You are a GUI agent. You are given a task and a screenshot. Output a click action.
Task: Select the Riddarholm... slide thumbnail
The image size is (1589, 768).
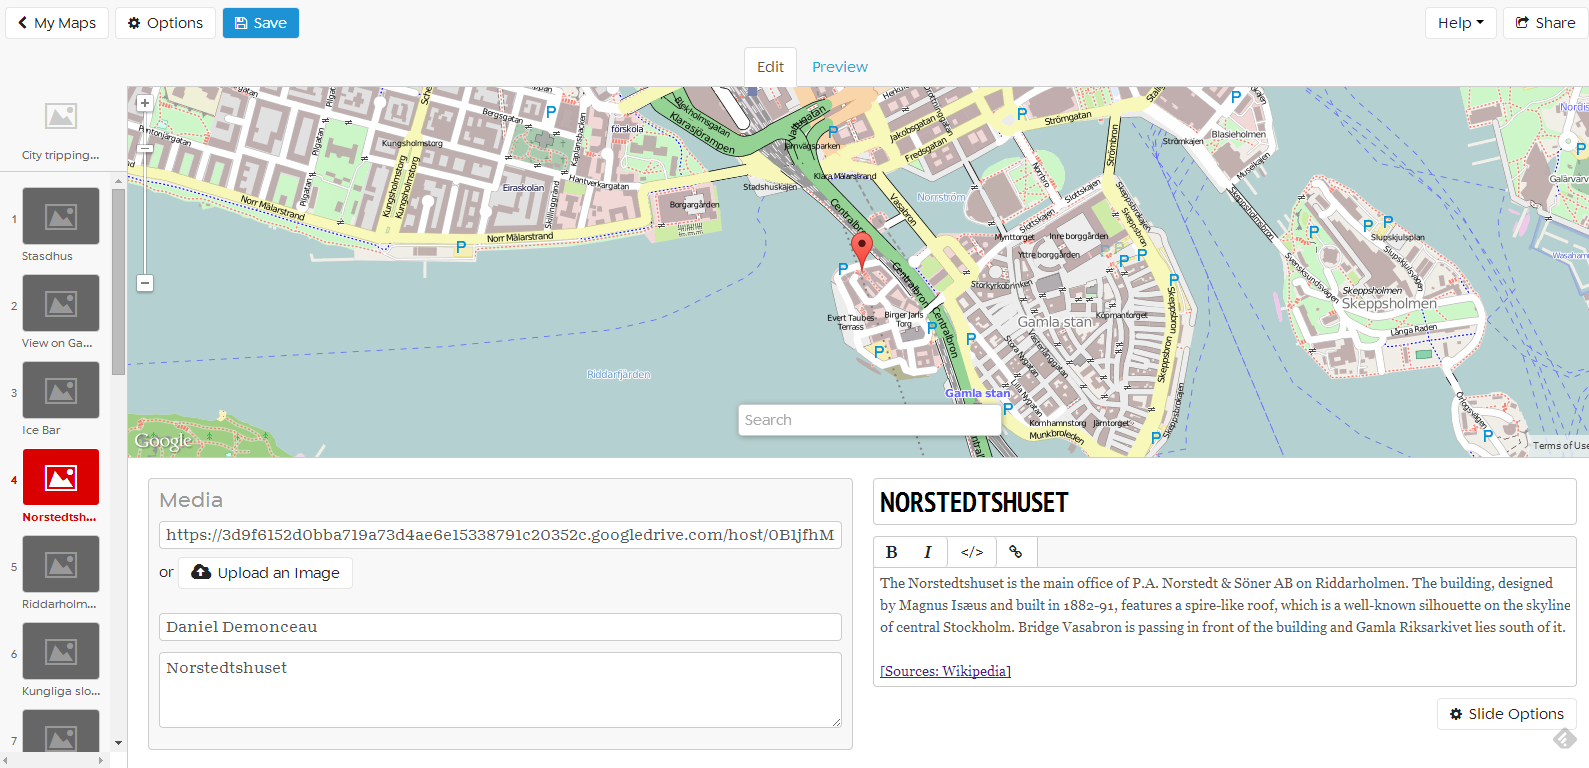tap(61, 564)
